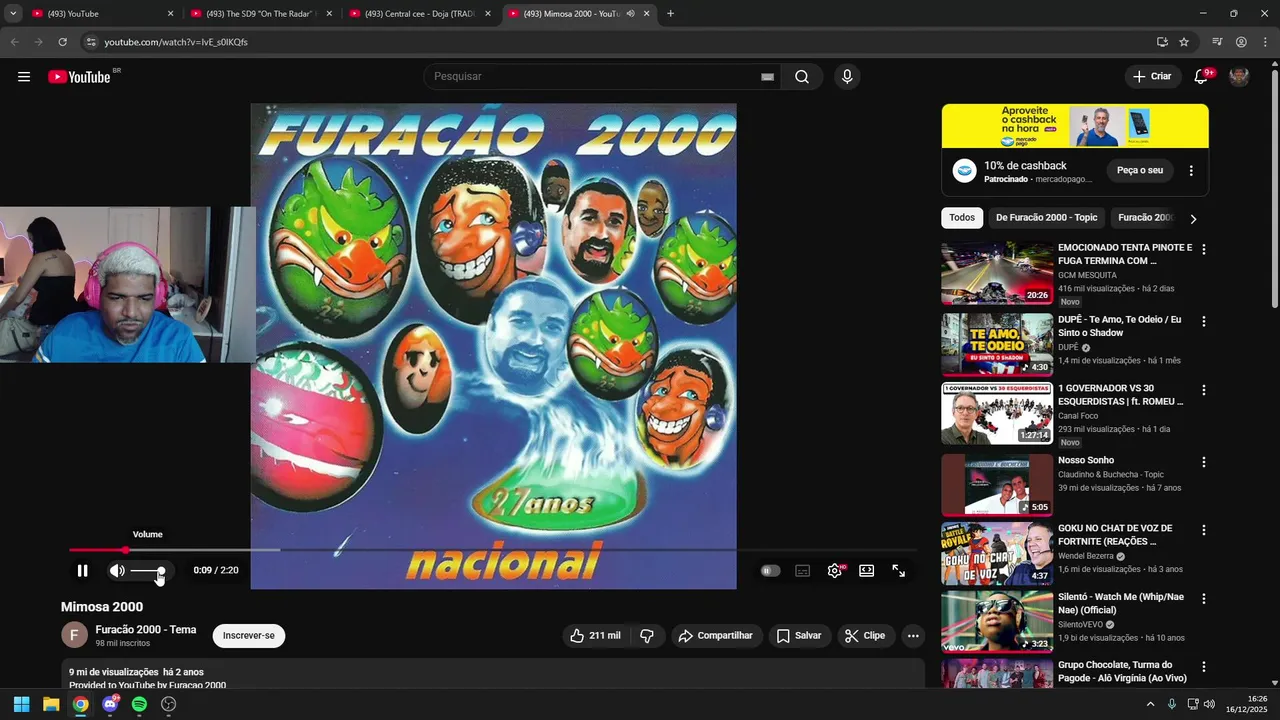Open the Silentó Watch Me video title

[1121, 604]
